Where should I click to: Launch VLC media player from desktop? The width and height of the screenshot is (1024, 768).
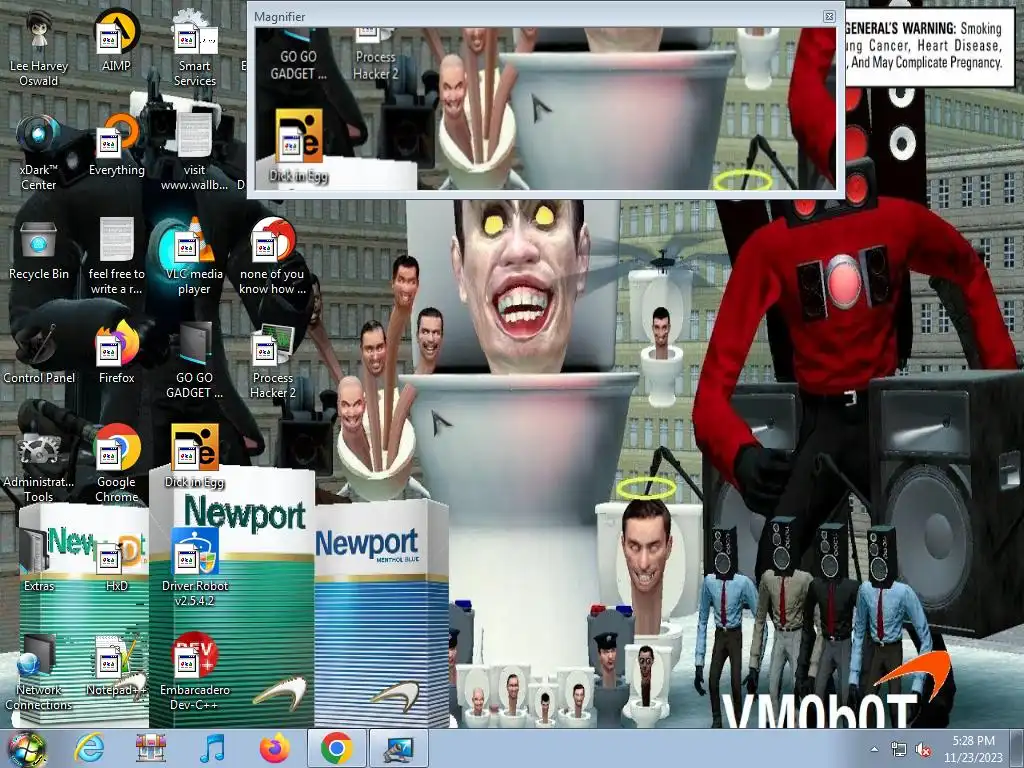pyautogui.click(x=194, y=257)
